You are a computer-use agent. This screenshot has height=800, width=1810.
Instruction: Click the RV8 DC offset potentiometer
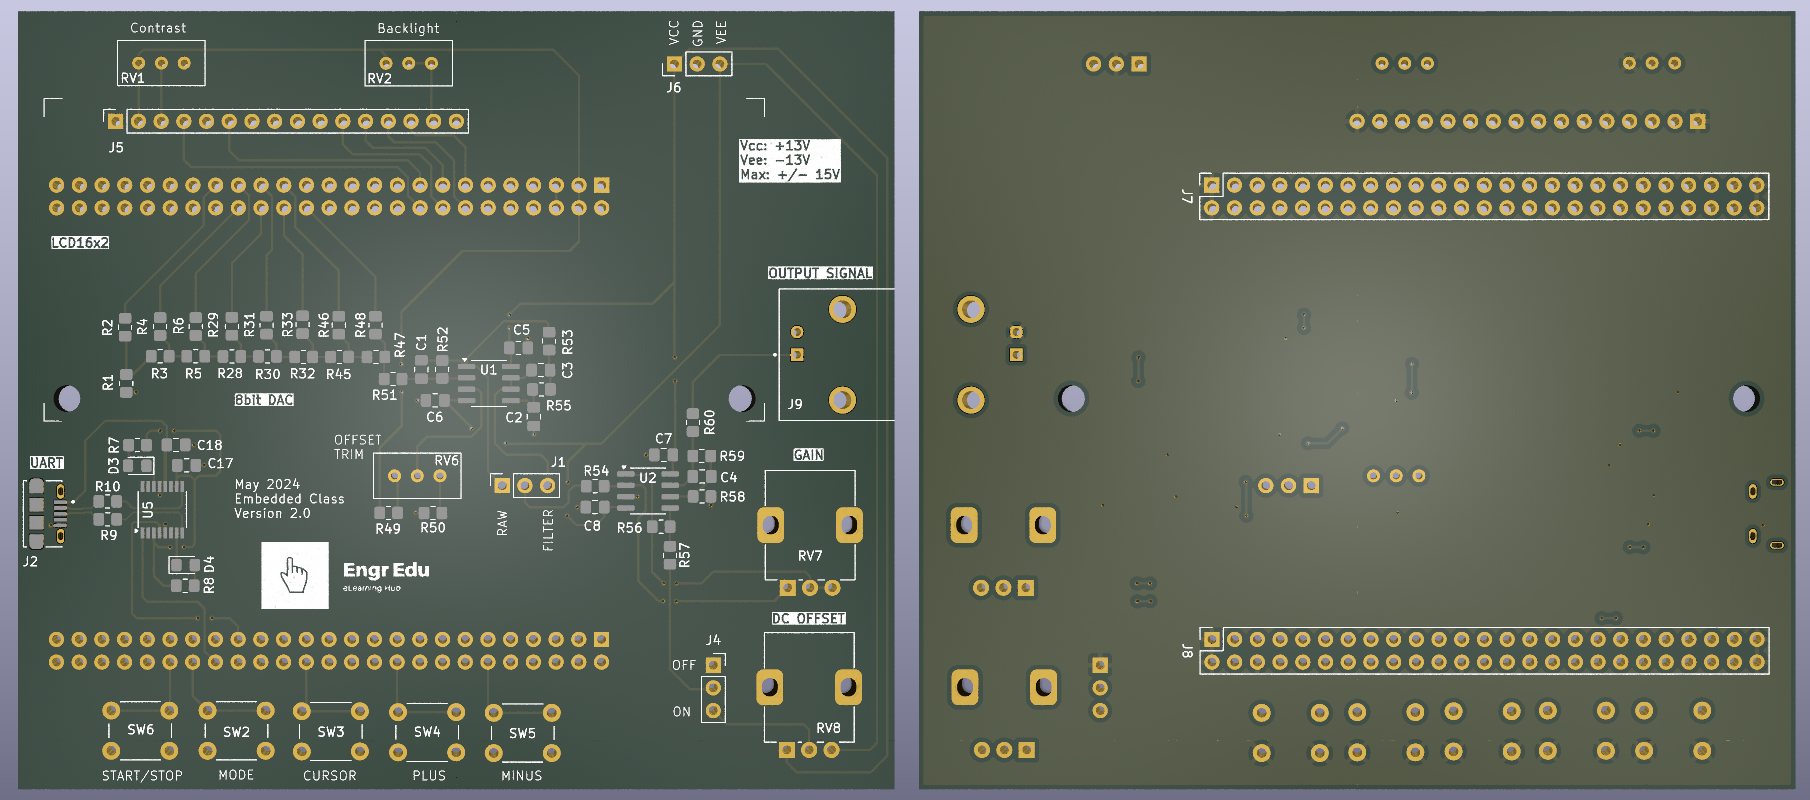[x=809, y=688]
